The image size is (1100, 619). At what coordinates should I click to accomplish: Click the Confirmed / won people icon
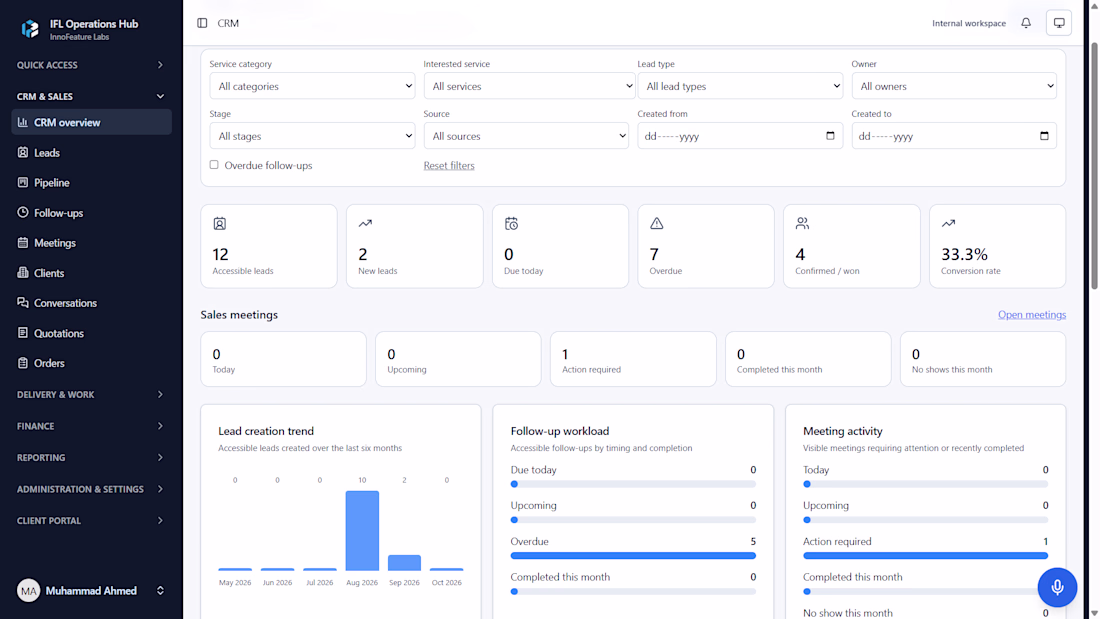[x=802, y=223]
